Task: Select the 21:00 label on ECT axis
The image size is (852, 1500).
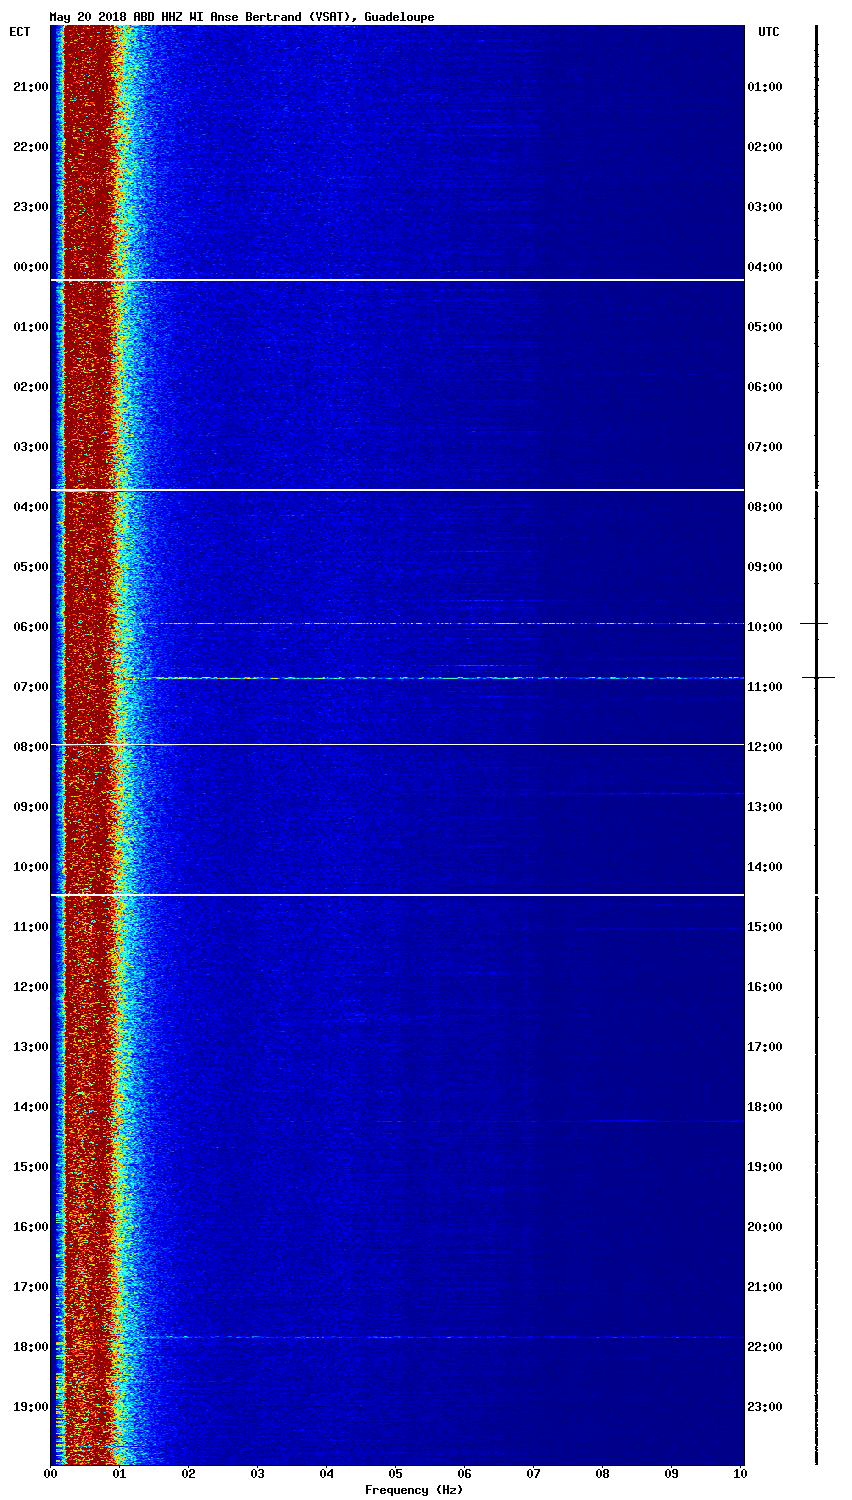Action: tap(30, 87)
